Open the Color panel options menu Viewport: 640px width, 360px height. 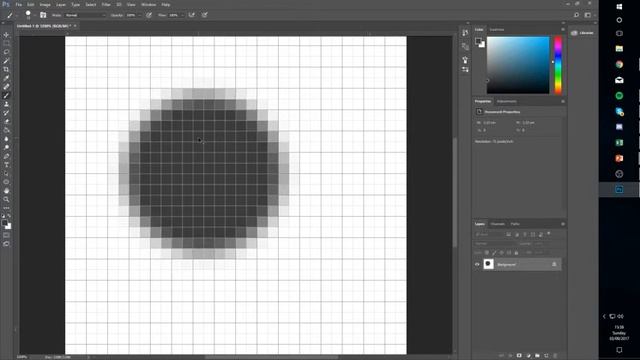[562, 29]
